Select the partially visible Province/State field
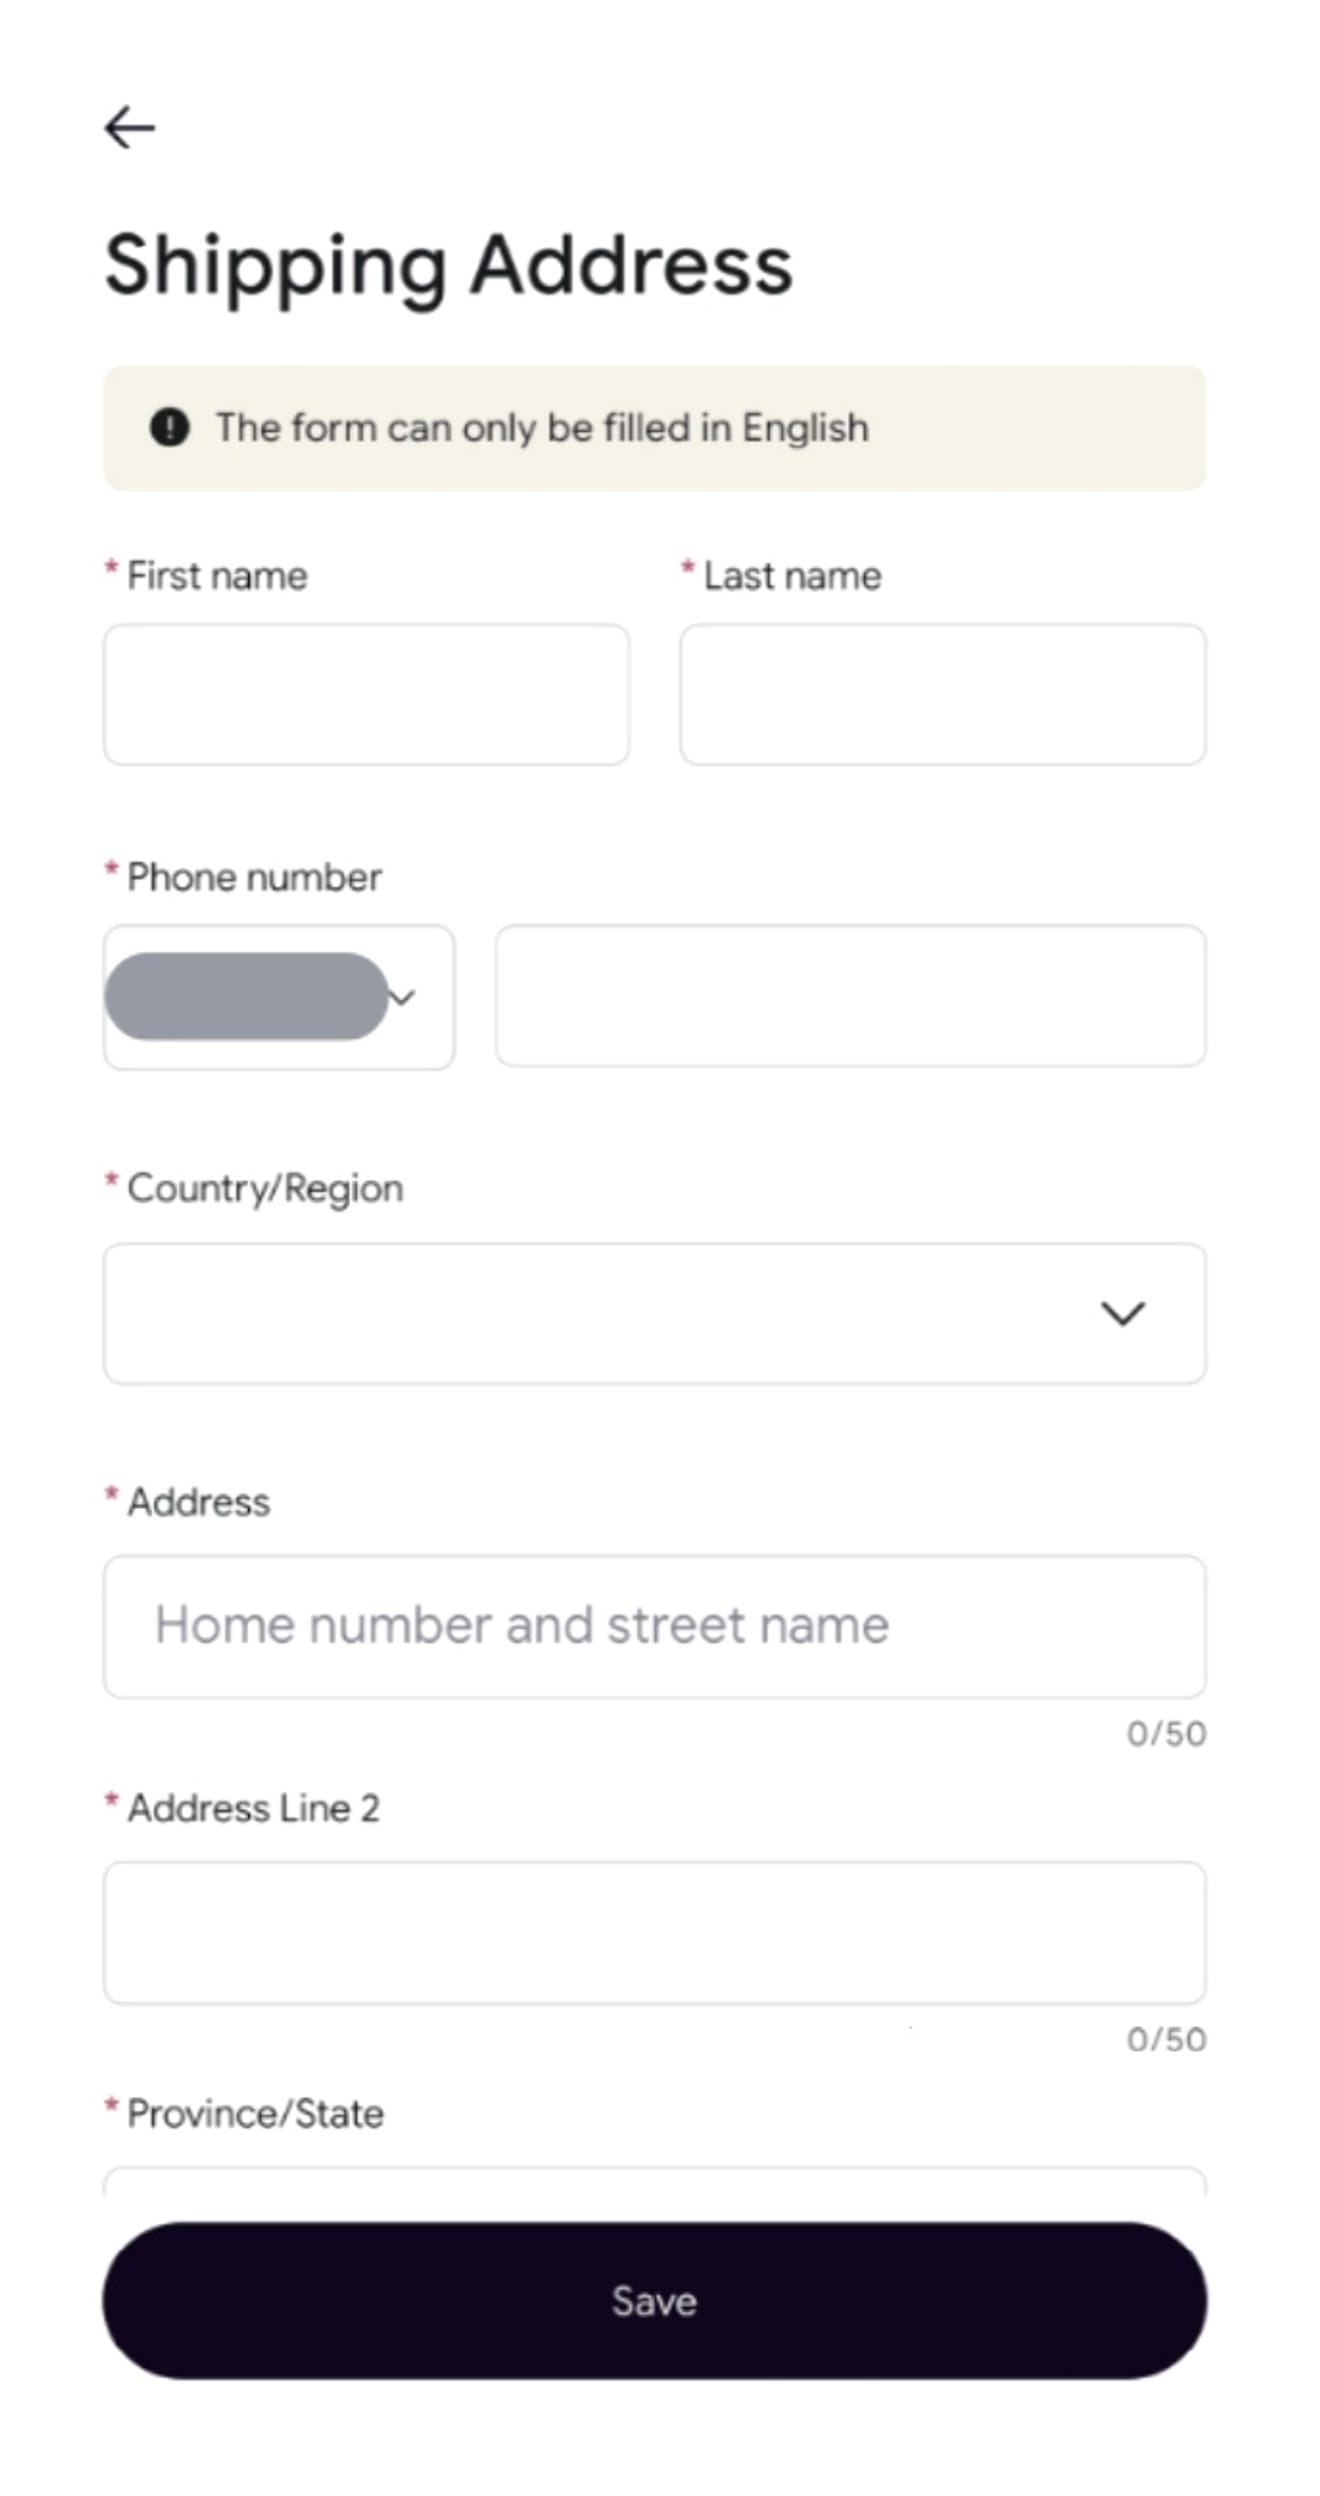 click(655, 2180)
